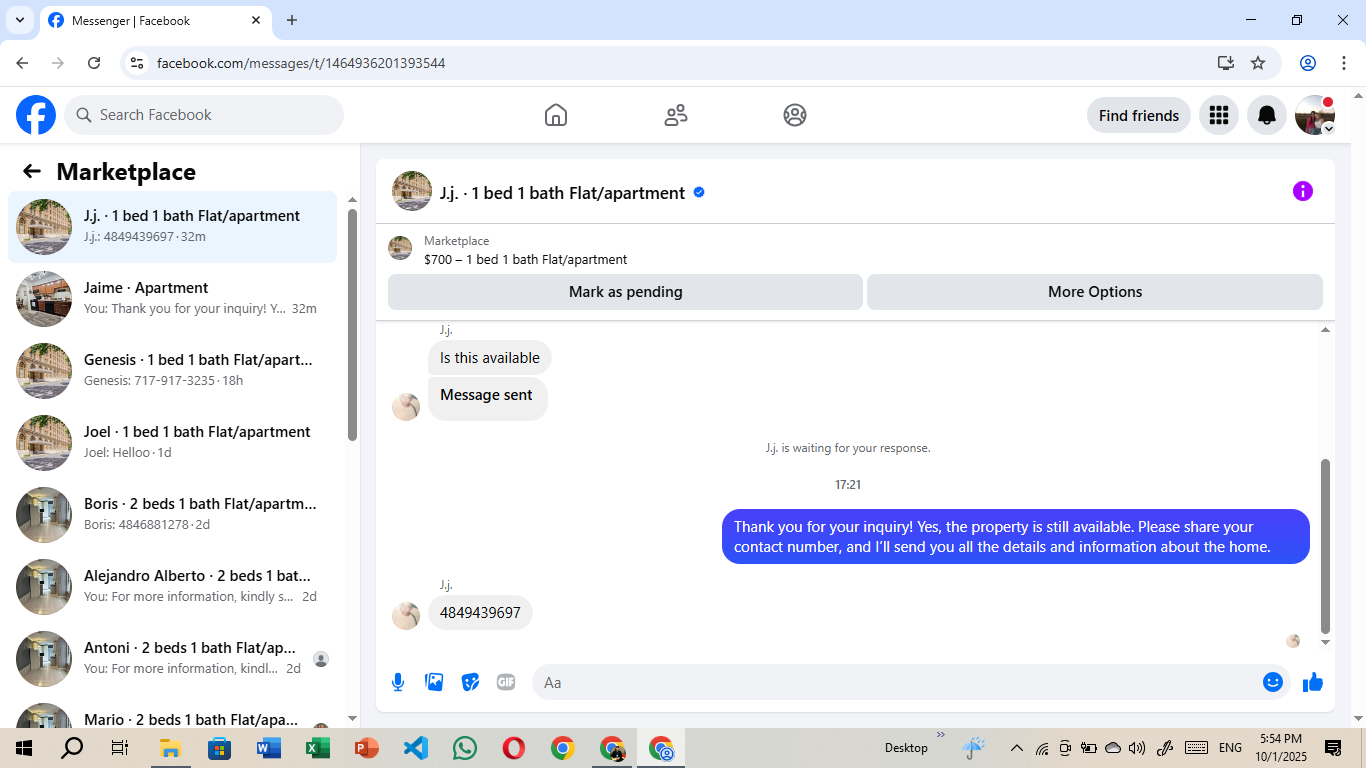Click the volume icon in system tray
1366x768 pixels.
click(x=1136, y=748)
